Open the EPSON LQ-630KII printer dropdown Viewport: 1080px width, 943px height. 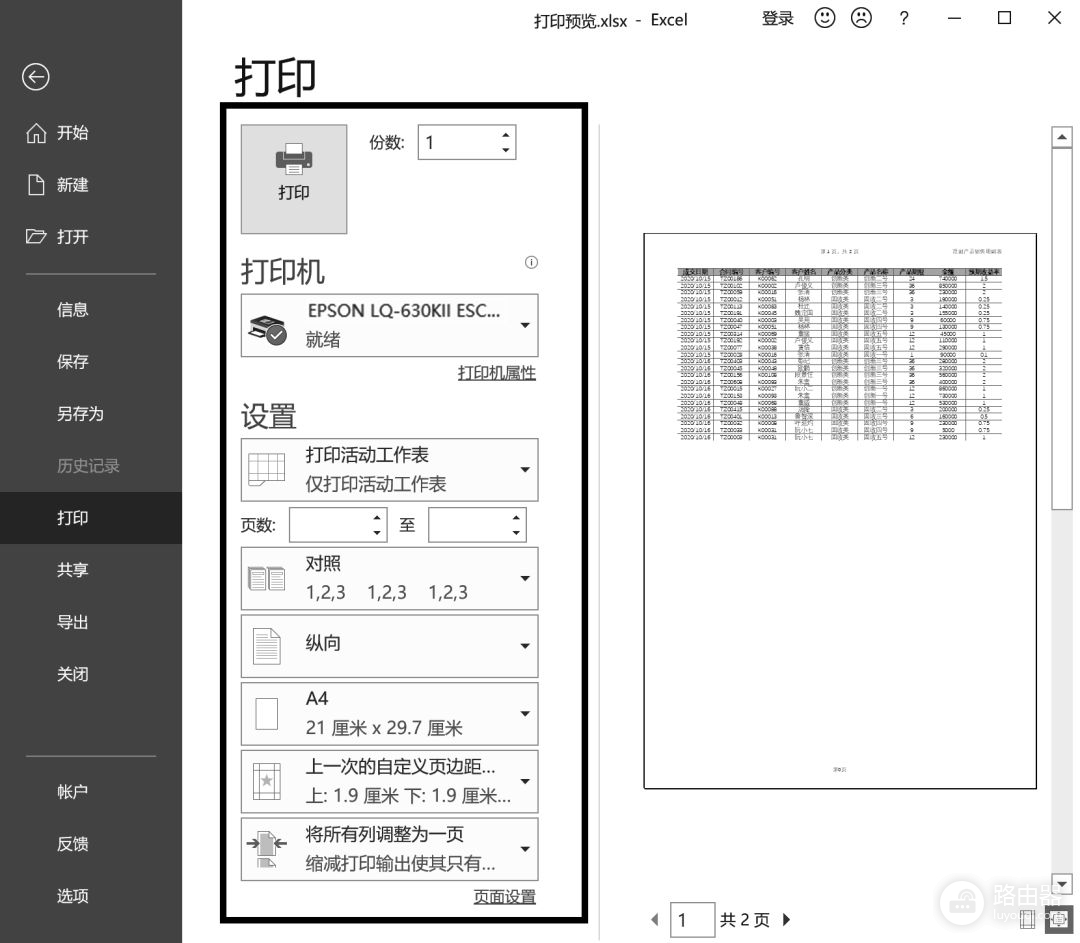click(x=390, y=325)
